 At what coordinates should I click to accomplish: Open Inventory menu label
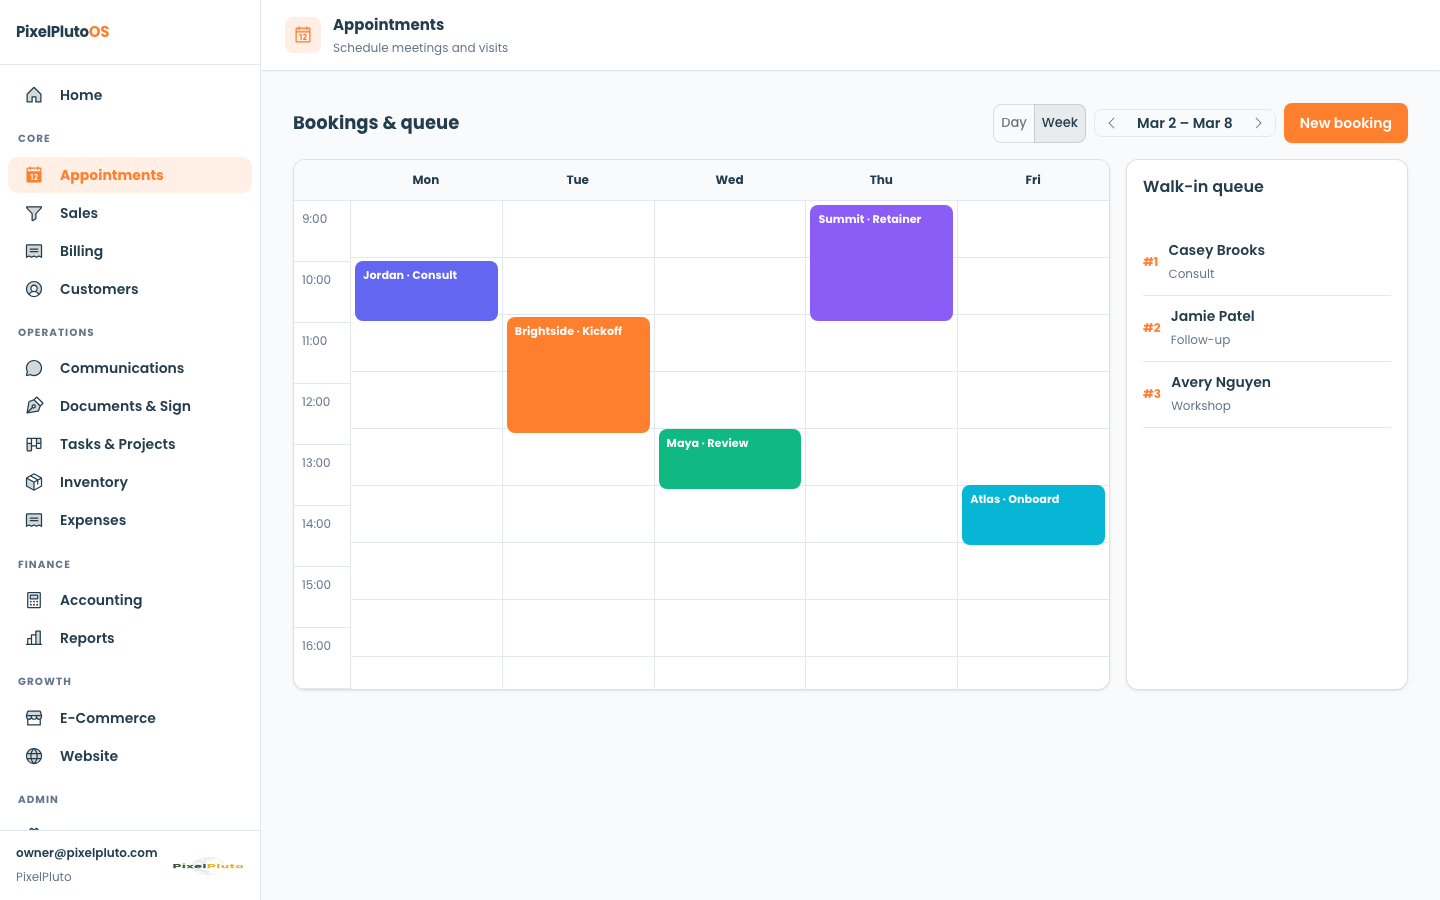pos(94,482)
